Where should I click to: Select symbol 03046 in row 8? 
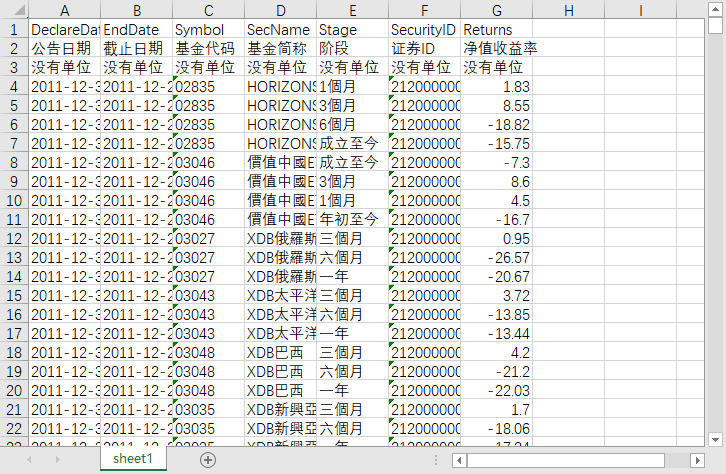point(208,162)
